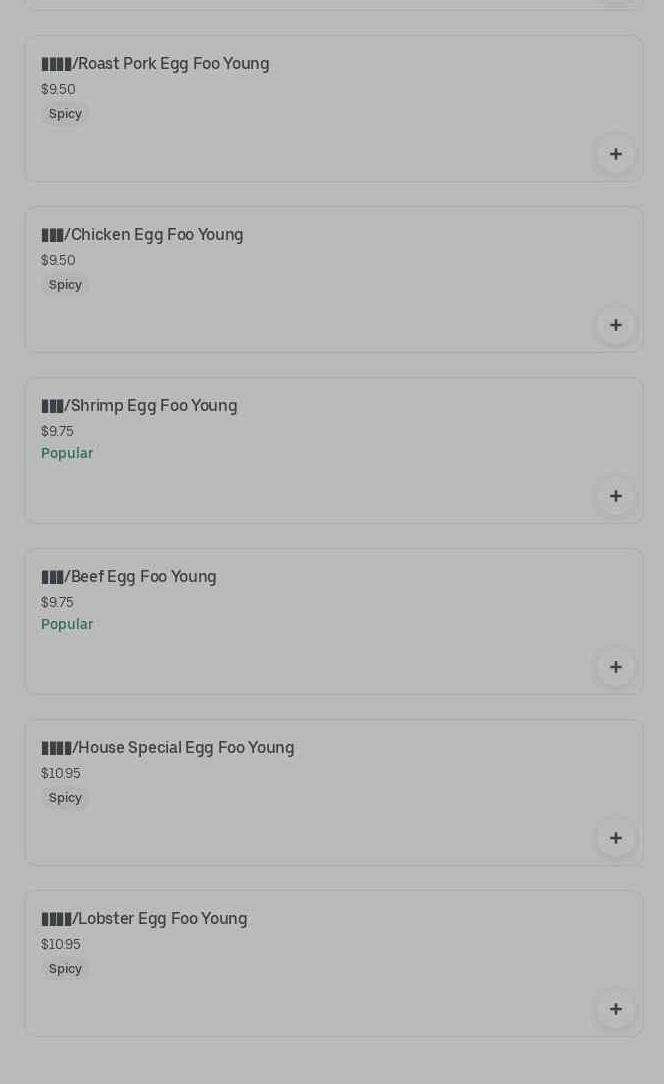
Task: Click Spicy tag under Chicken Egg Foo Young
Action: click(65, 285)
